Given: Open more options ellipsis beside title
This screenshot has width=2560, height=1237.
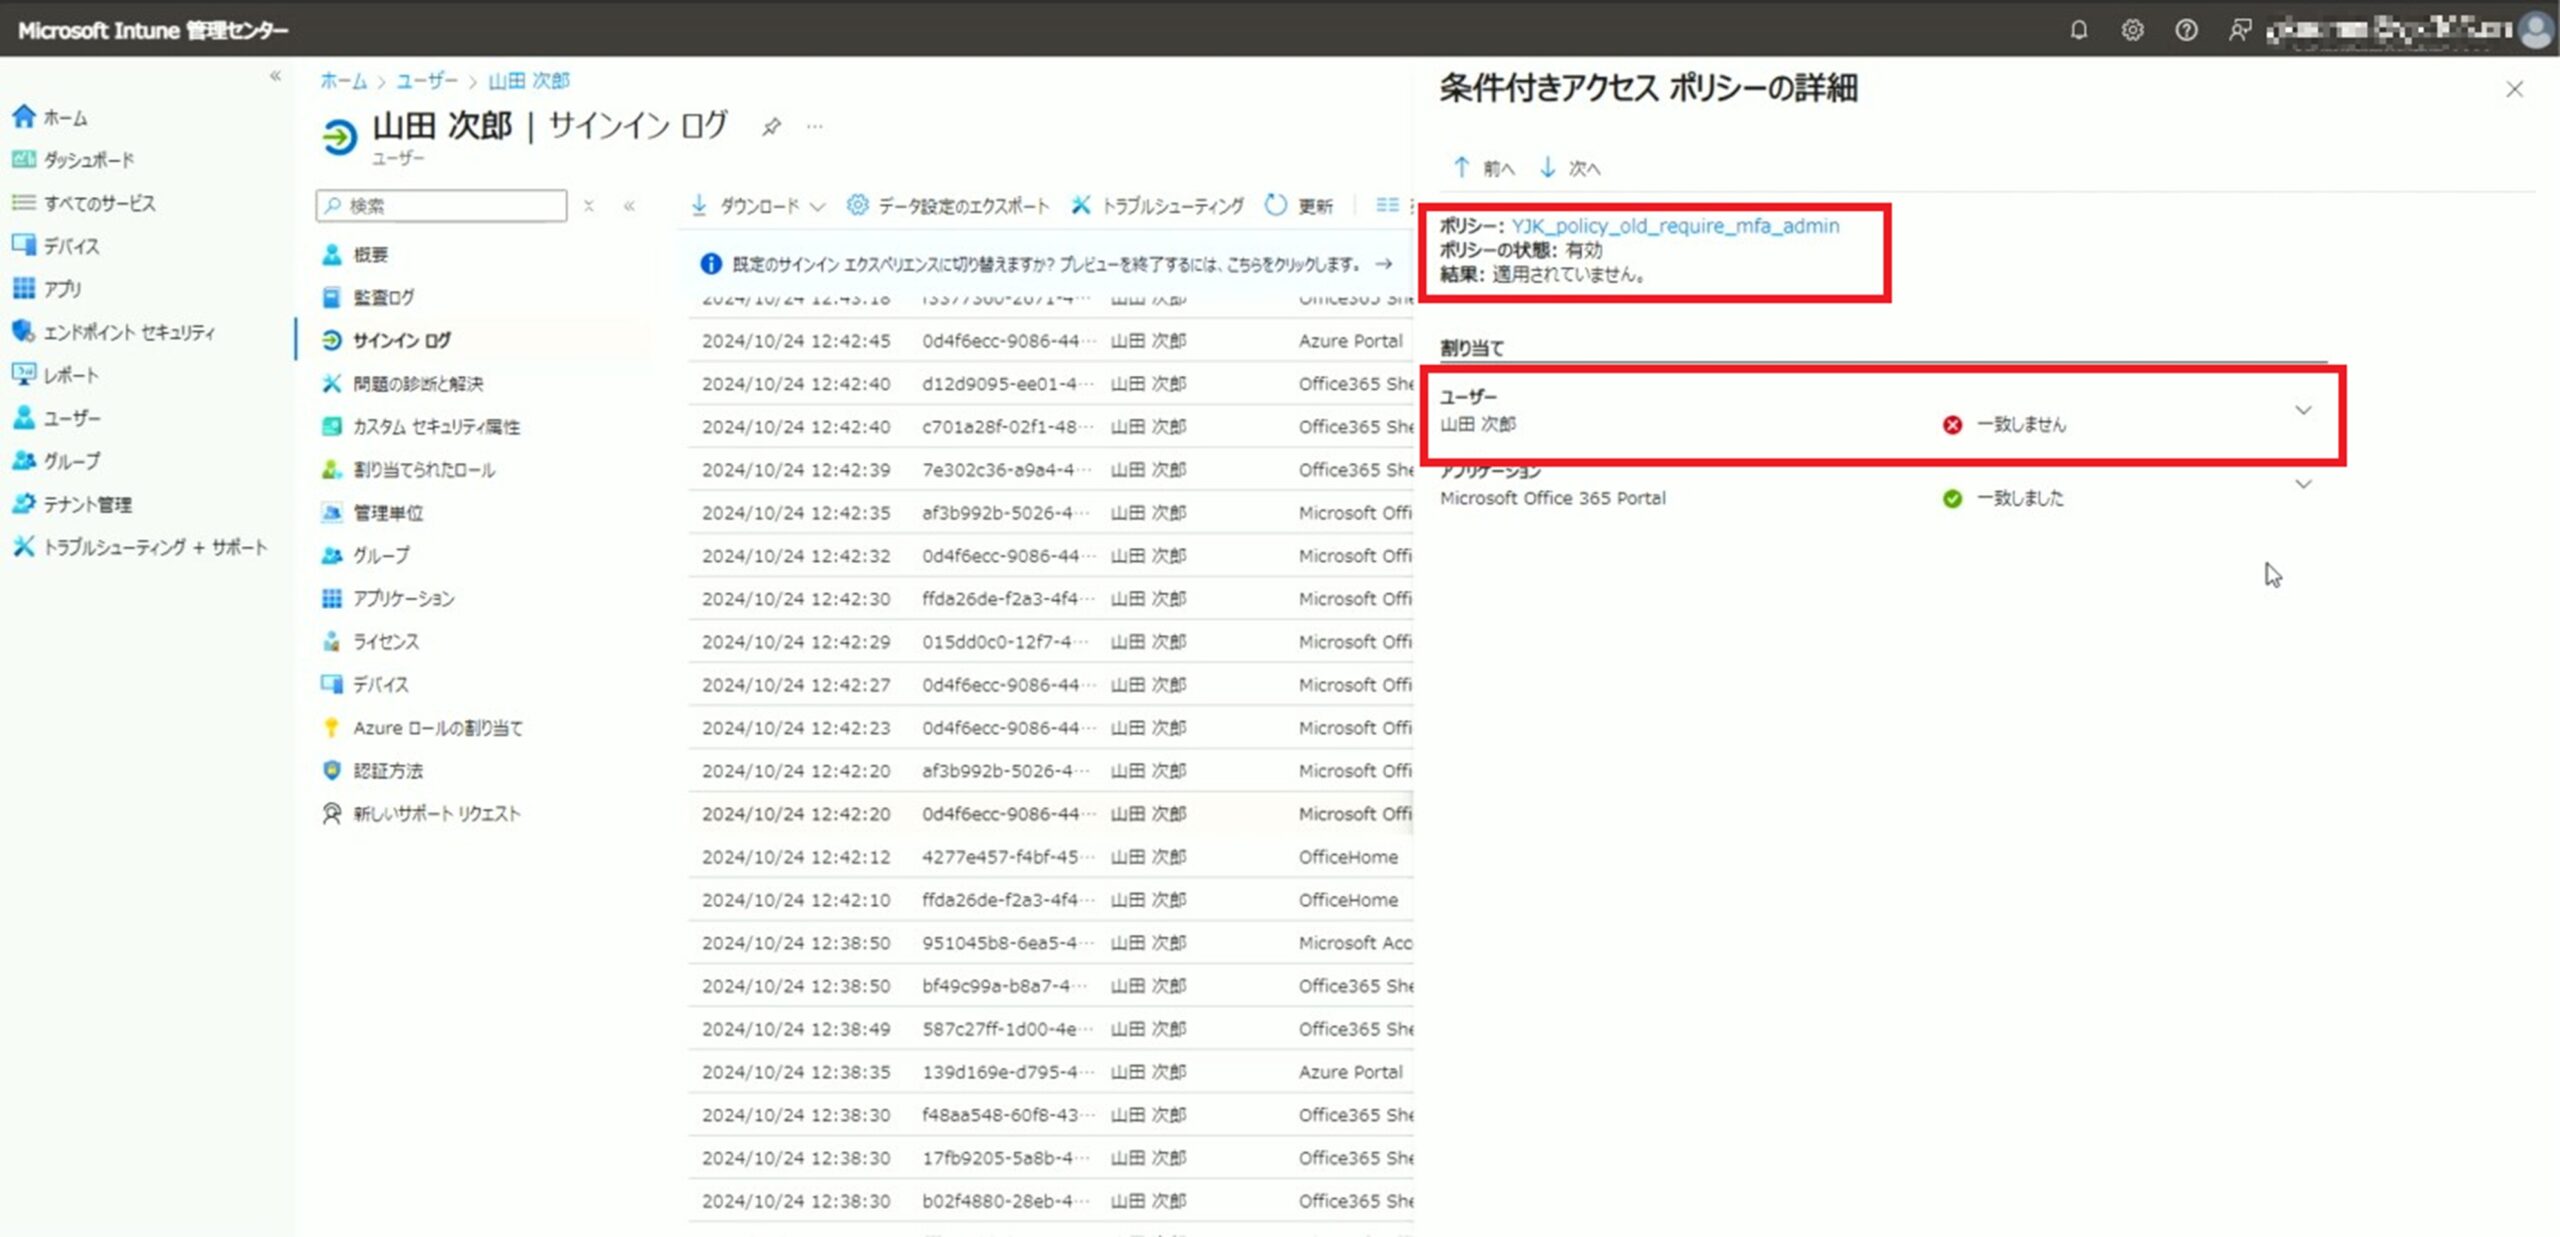Looking at the screenshot, I should [815, 127].
